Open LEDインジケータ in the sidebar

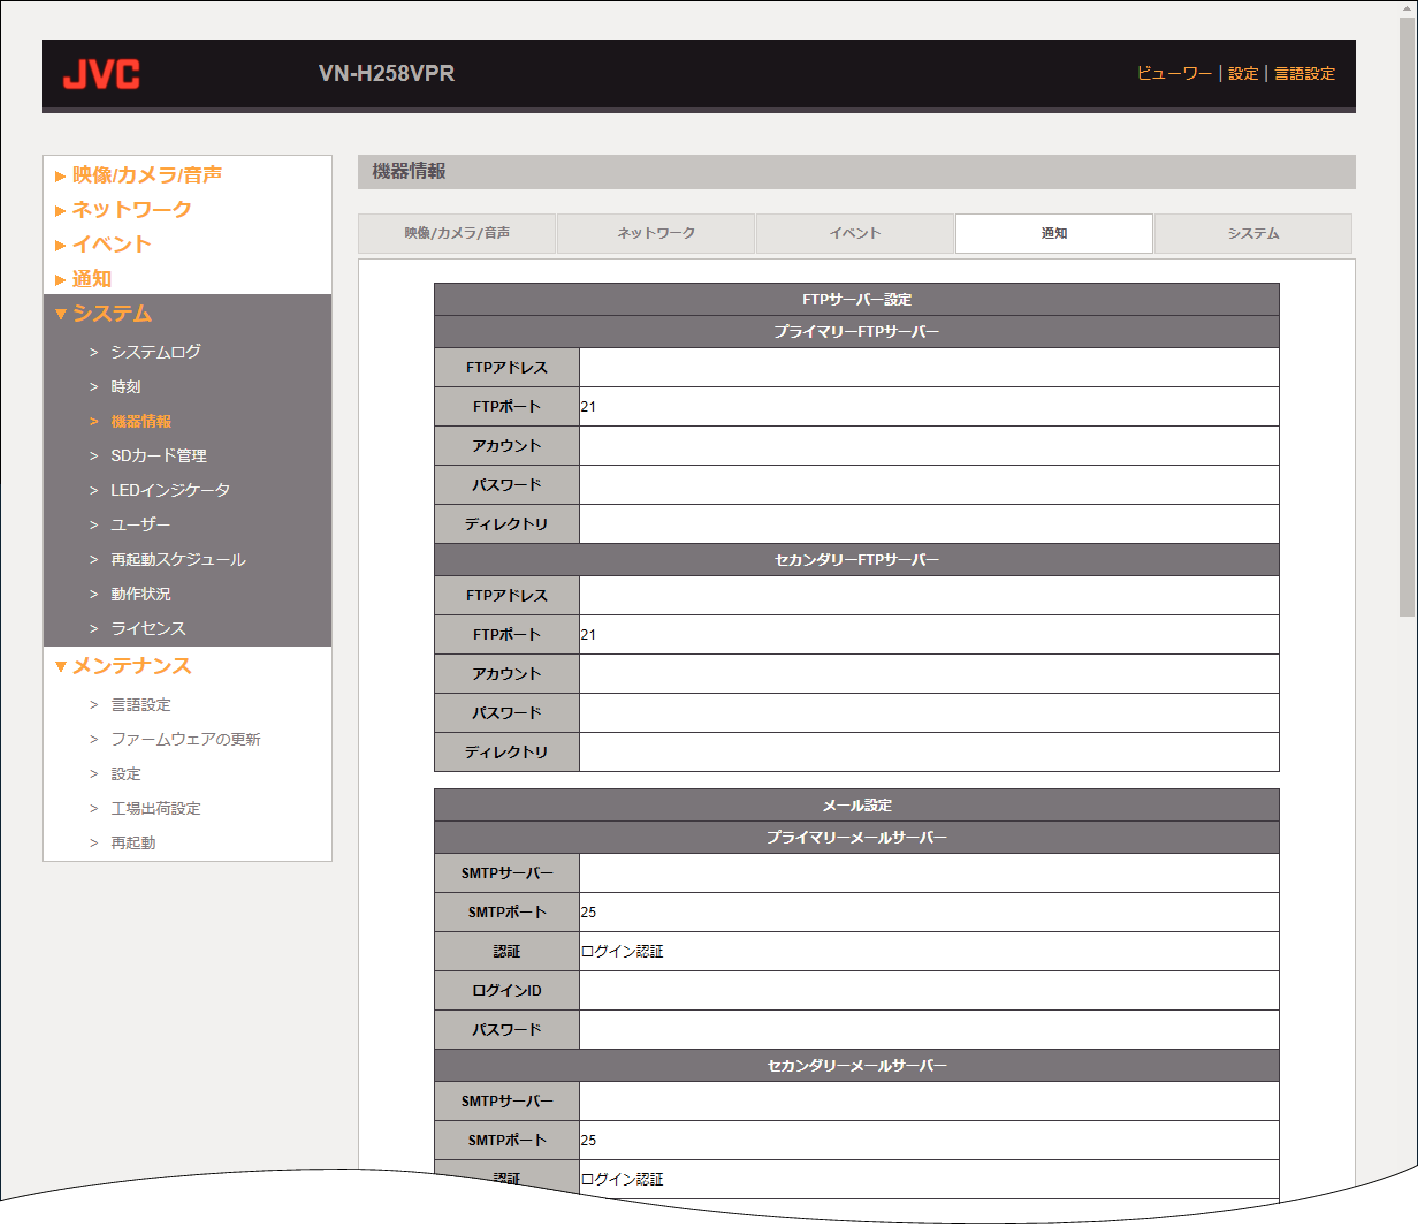click(x=171, y=490)
